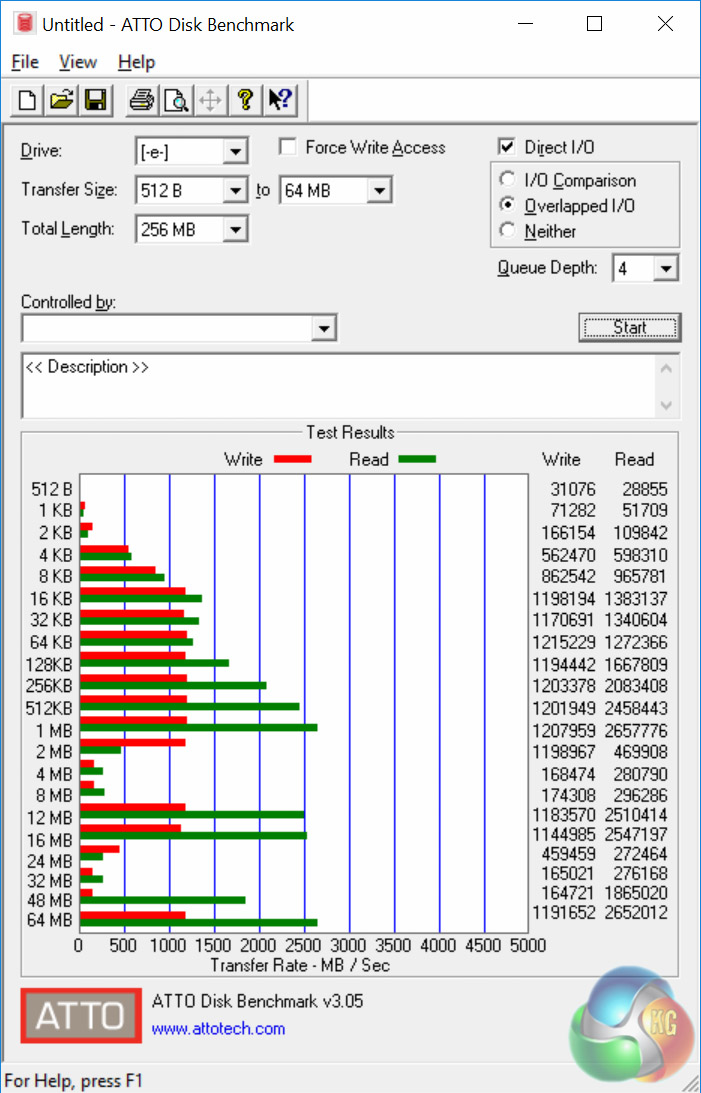
Task: Open the File menu
Action: click(25, 62)
